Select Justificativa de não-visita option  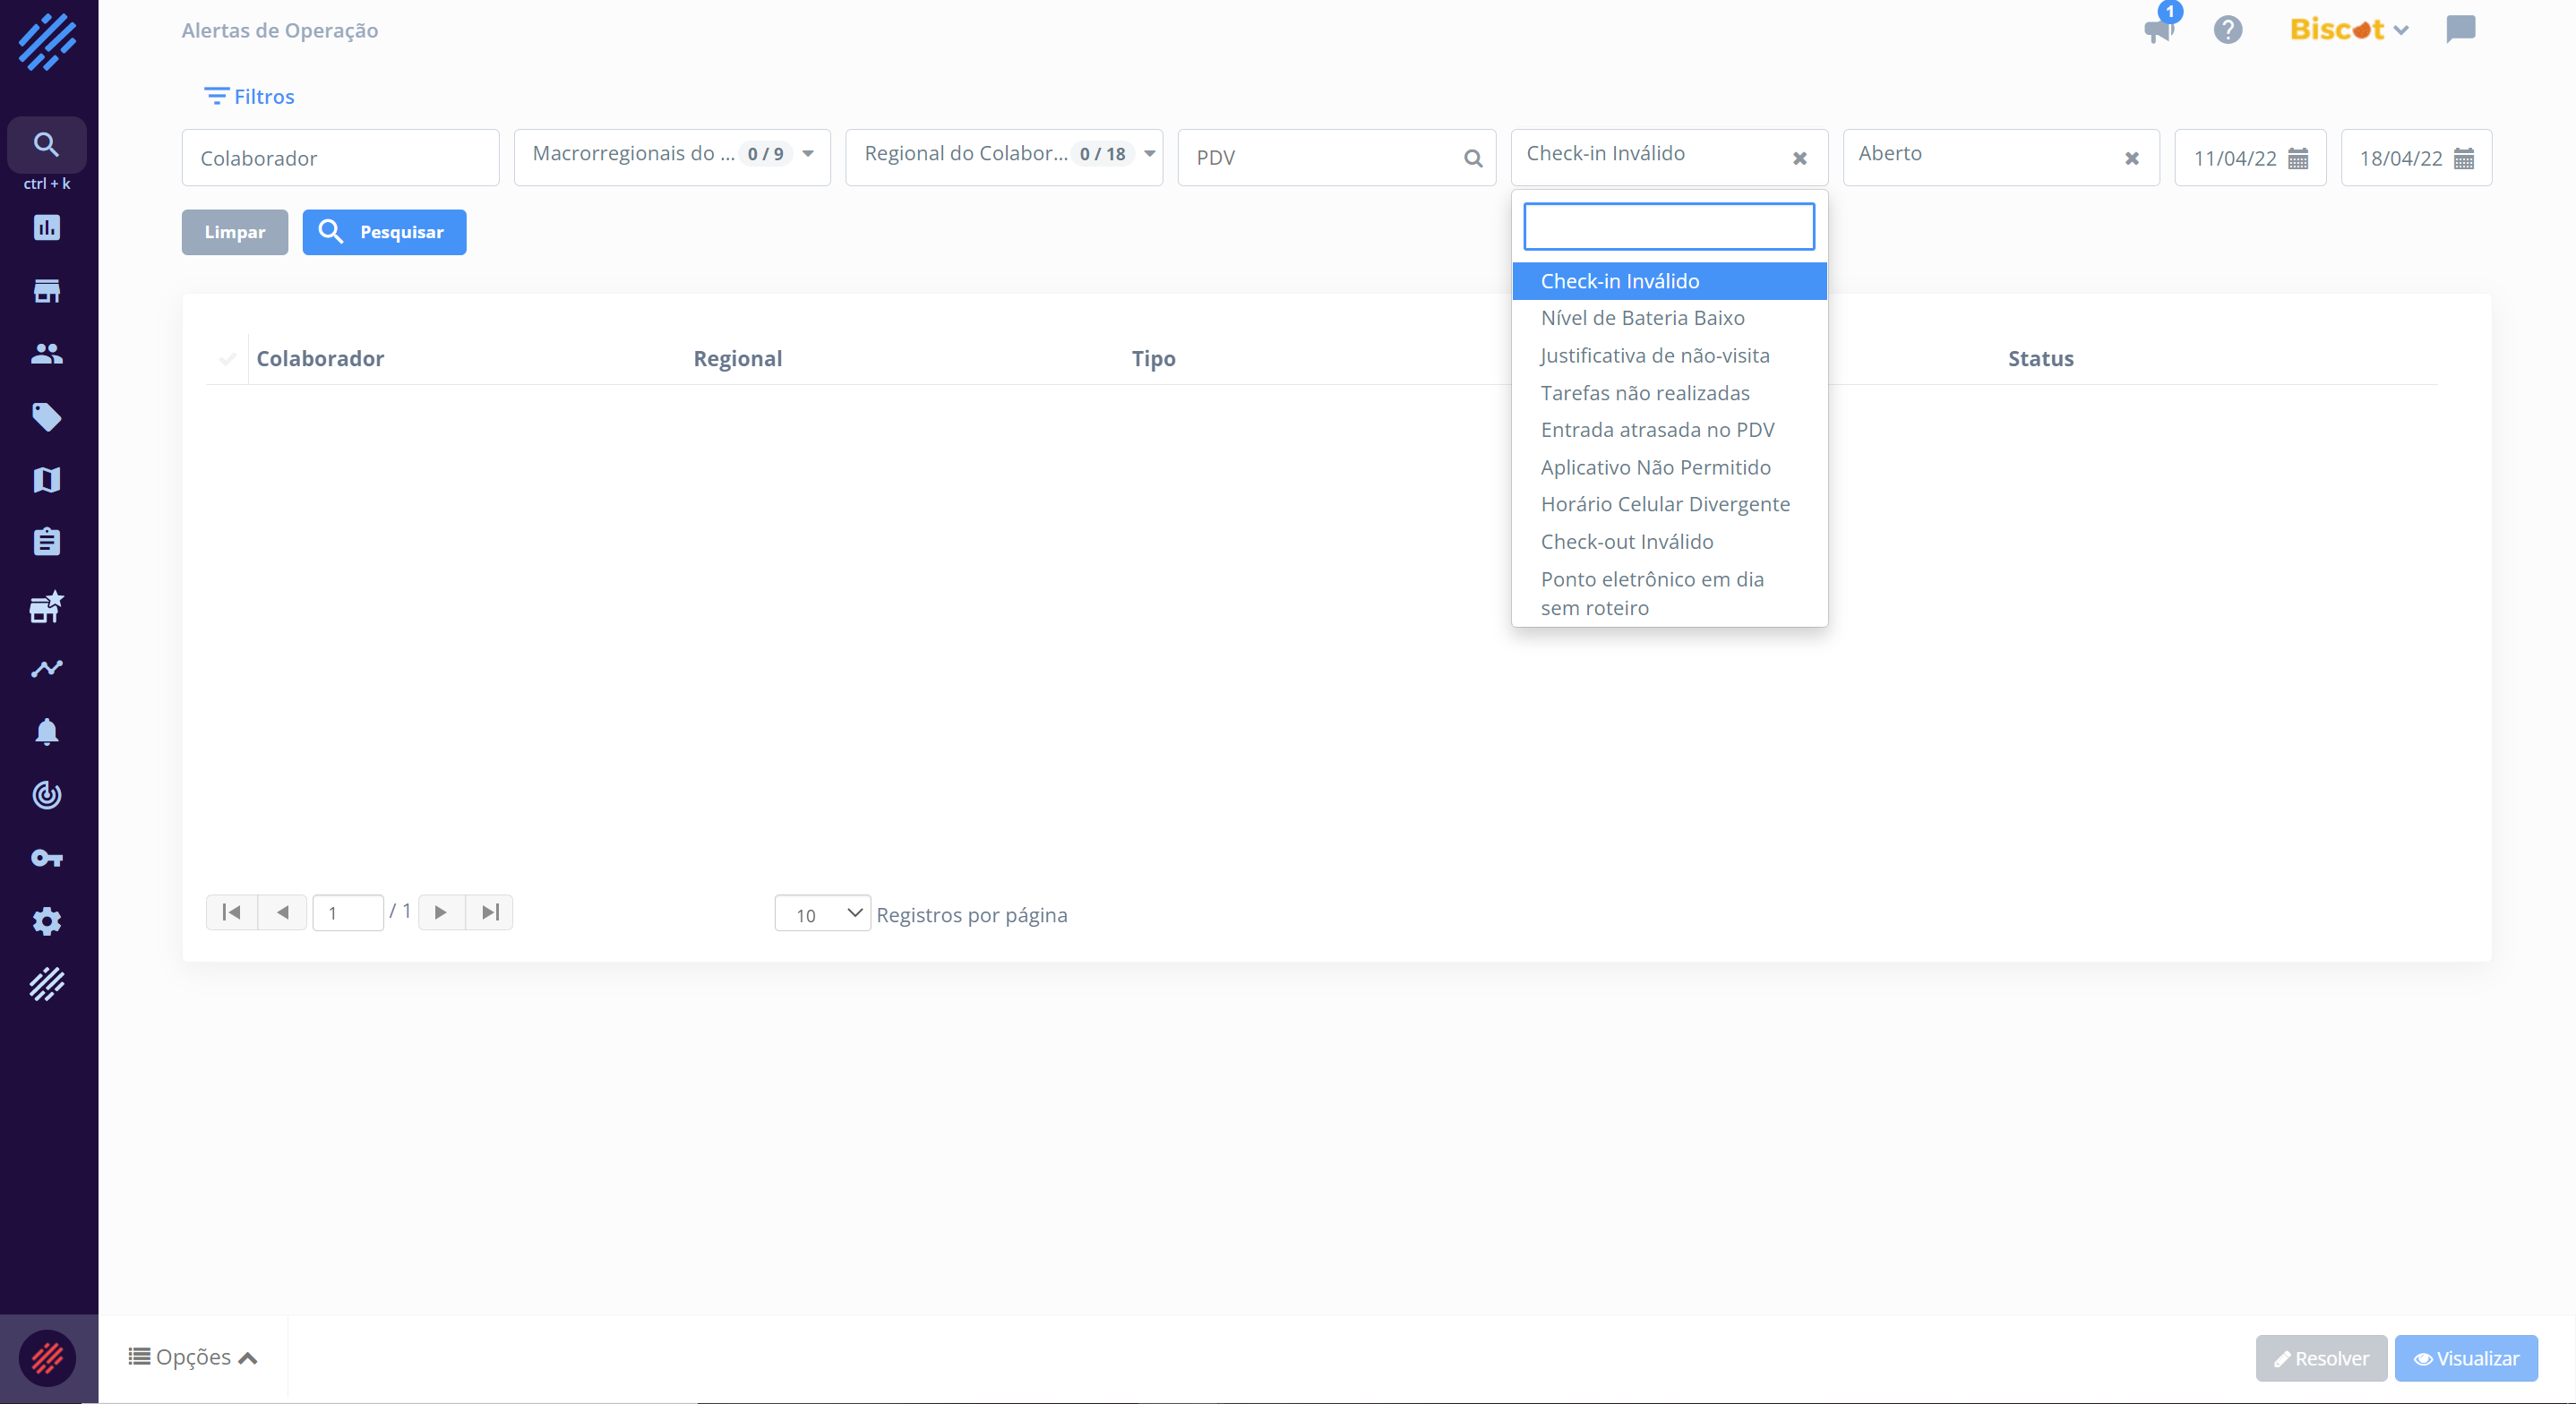1669,356
